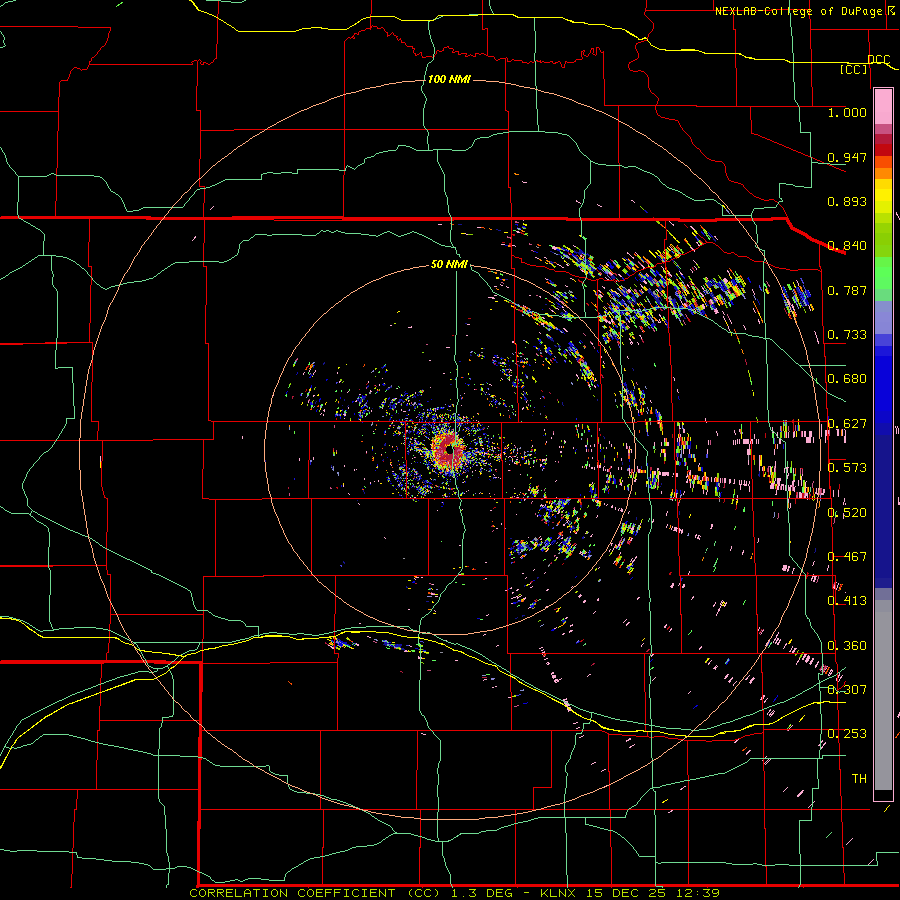Click the 0.467 scale value
Screen dimensions: 900x900
point(847,557)
